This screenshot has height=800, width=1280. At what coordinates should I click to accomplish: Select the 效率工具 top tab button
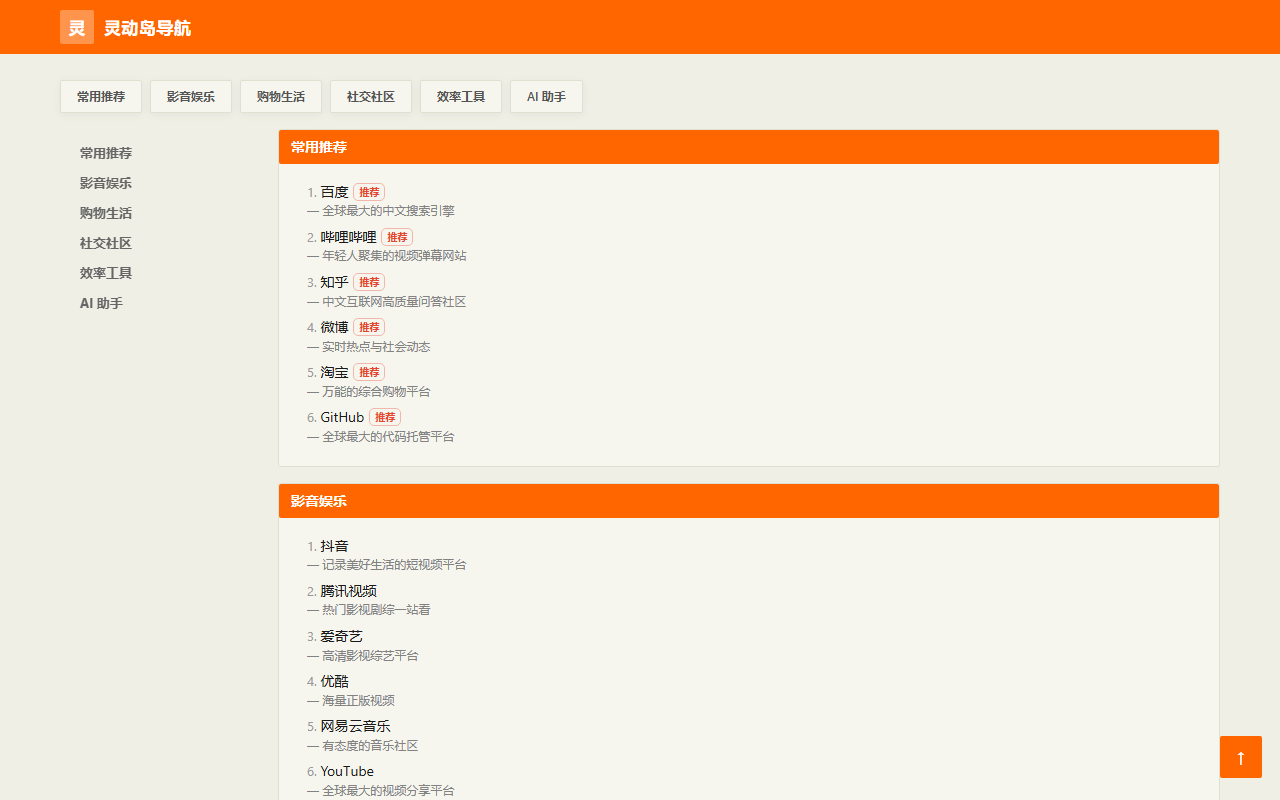pos(461,97)
